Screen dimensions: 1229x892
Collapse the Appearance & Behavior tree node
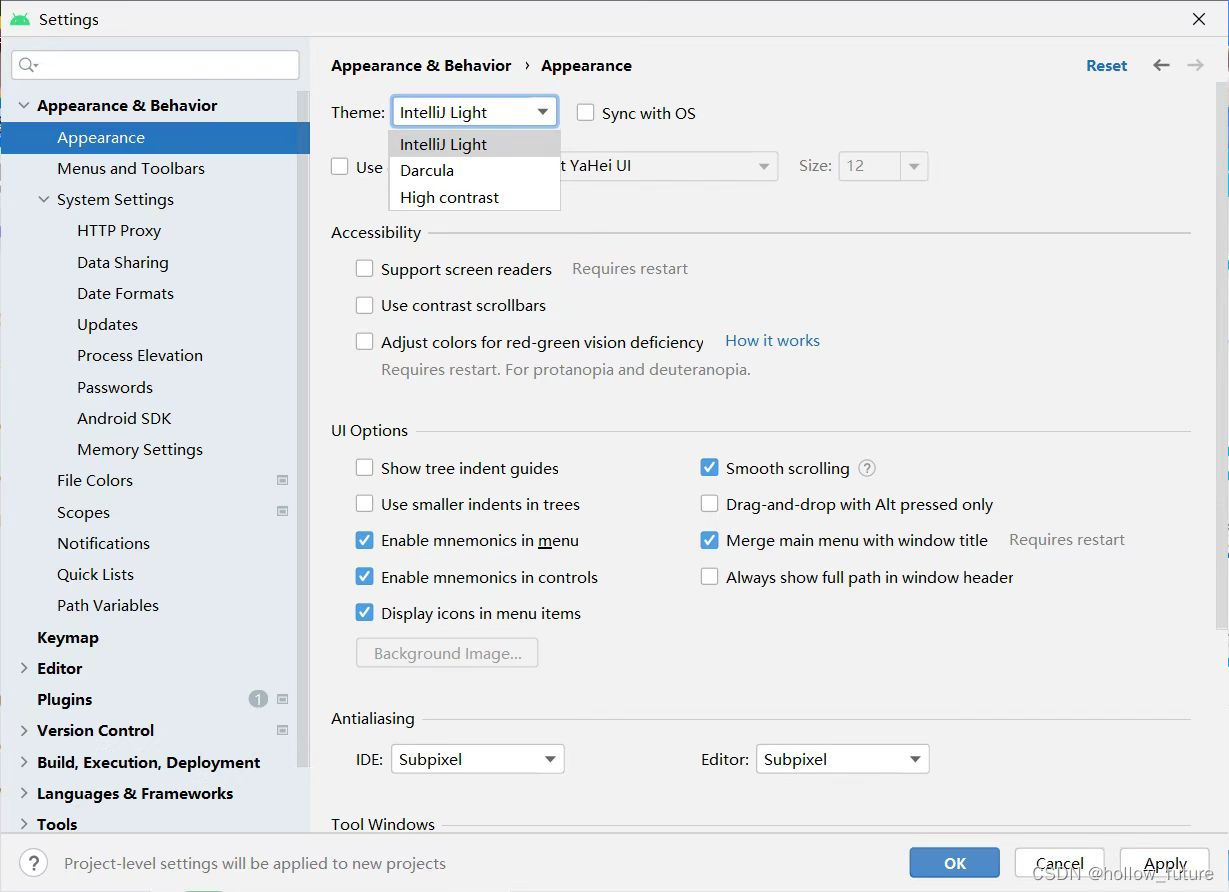click(x=24, y=105)
